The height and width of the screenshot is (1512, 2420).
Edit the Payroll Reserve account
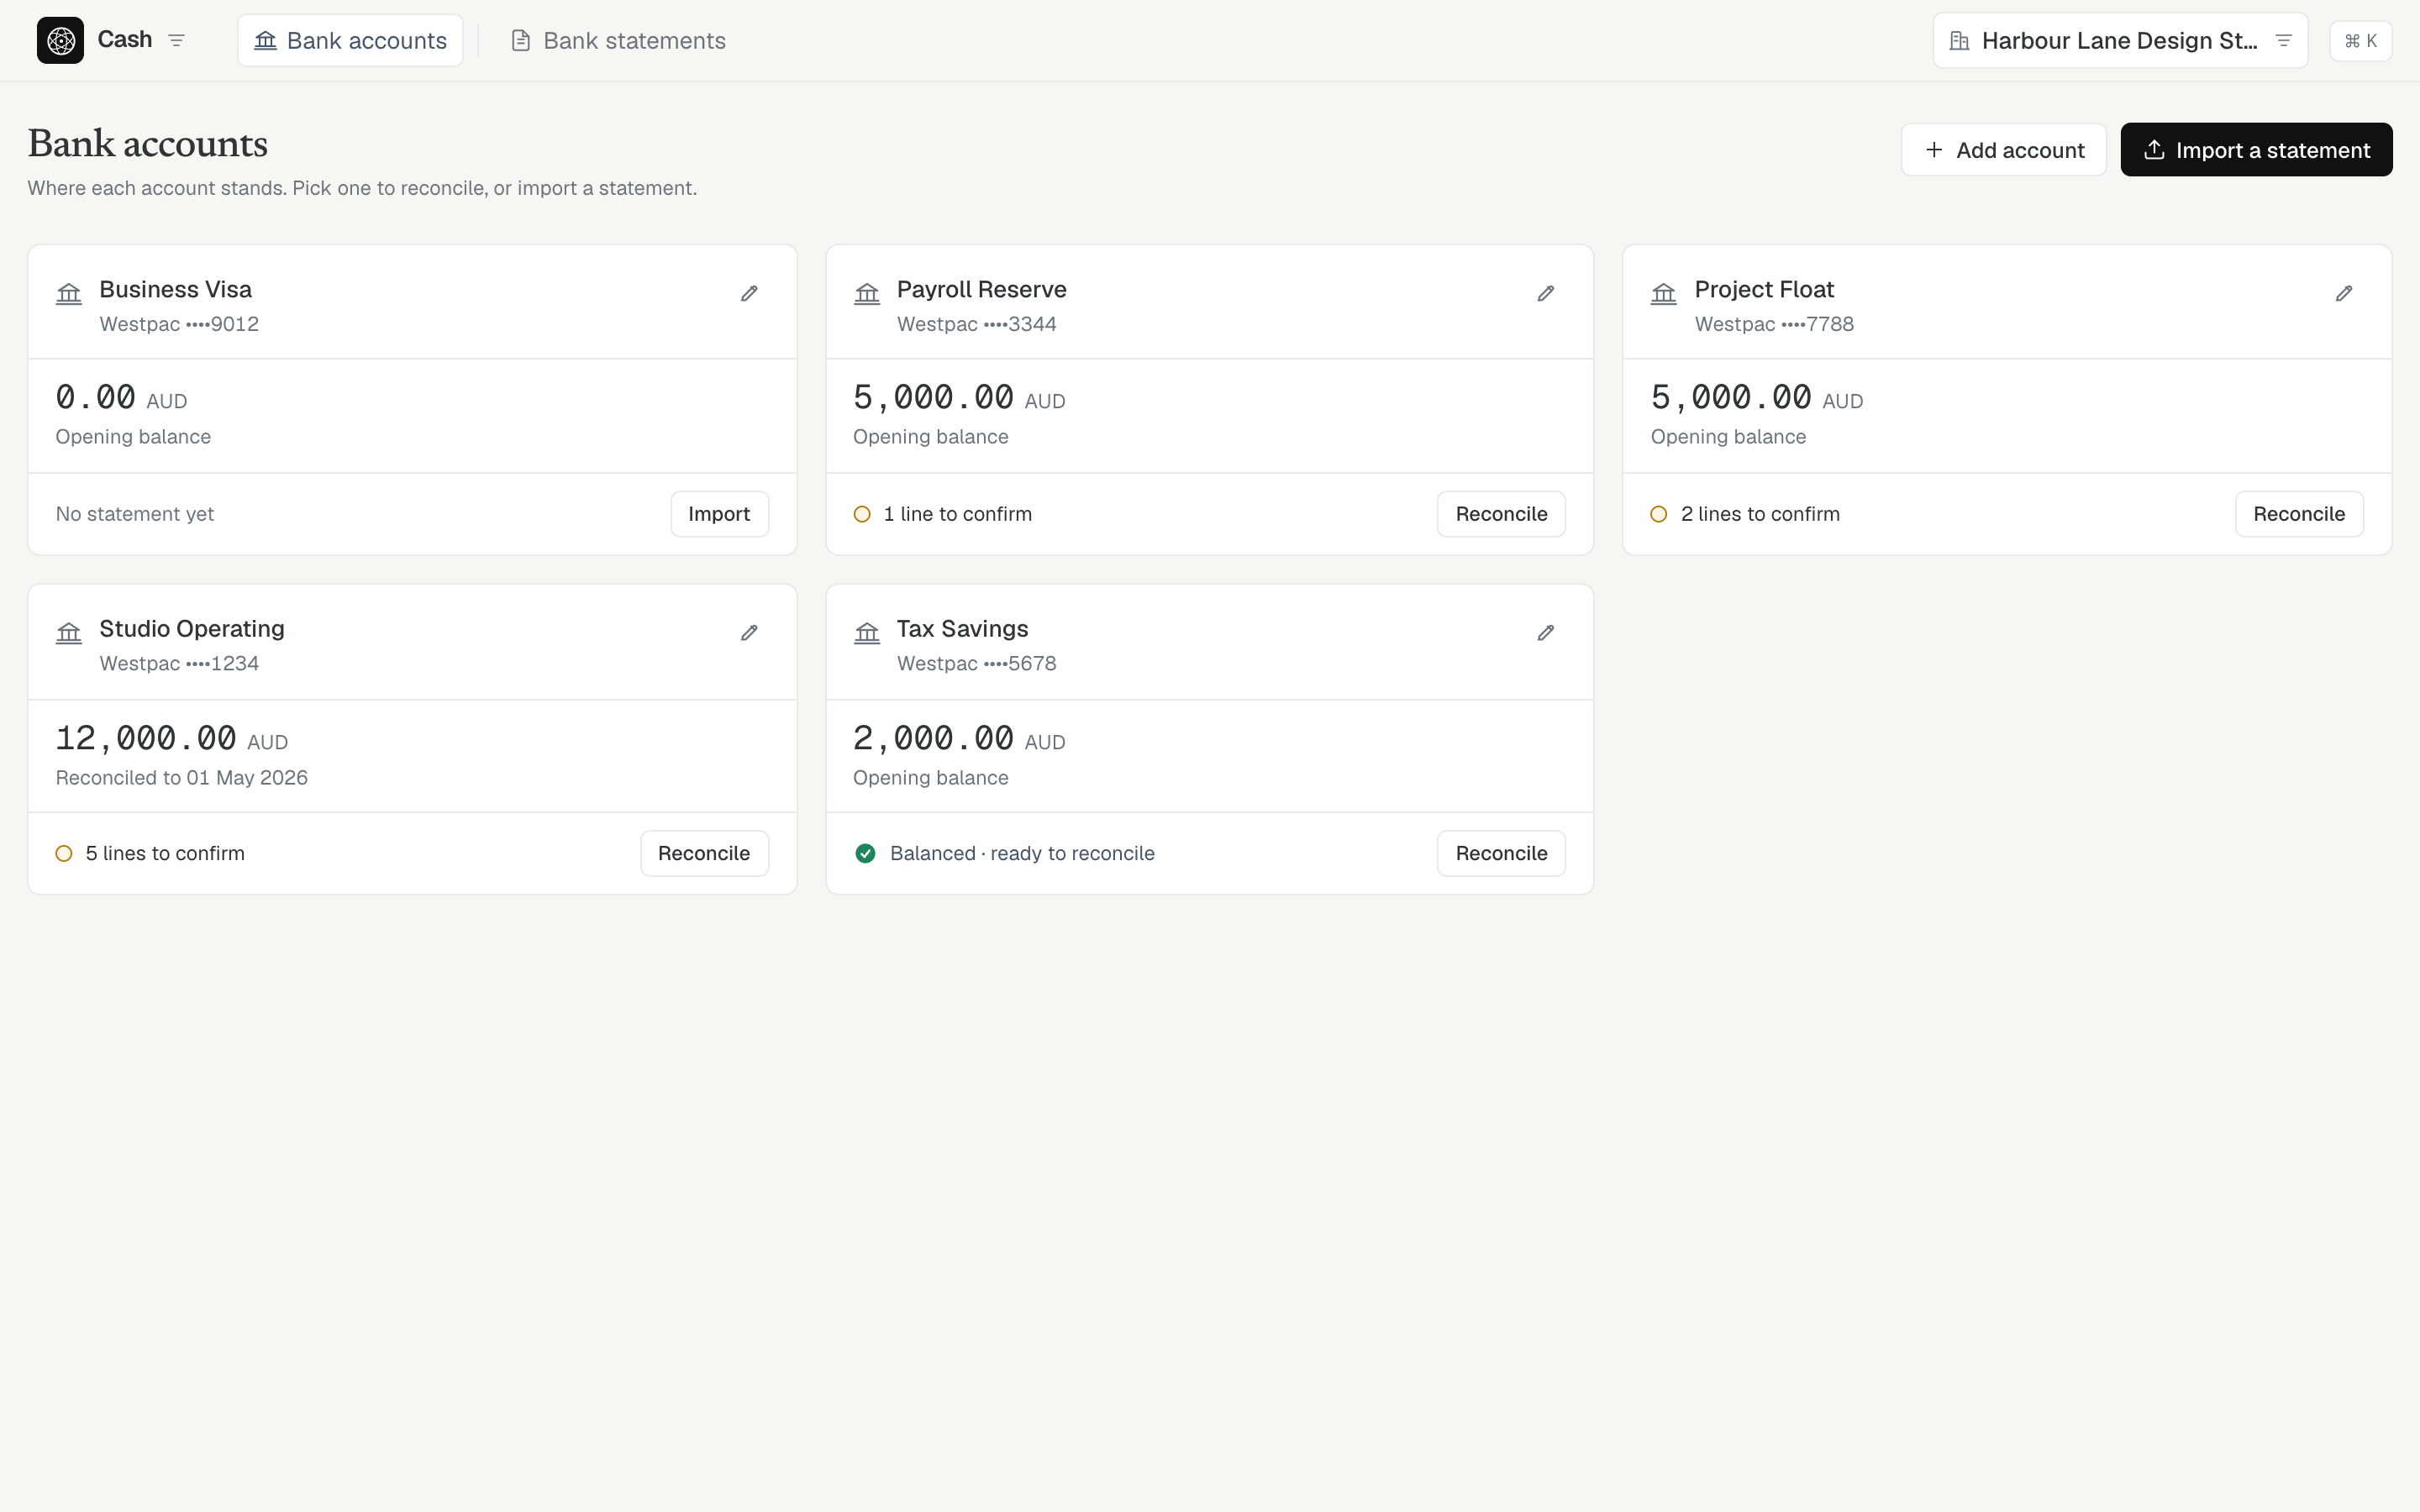(1546, 293)
